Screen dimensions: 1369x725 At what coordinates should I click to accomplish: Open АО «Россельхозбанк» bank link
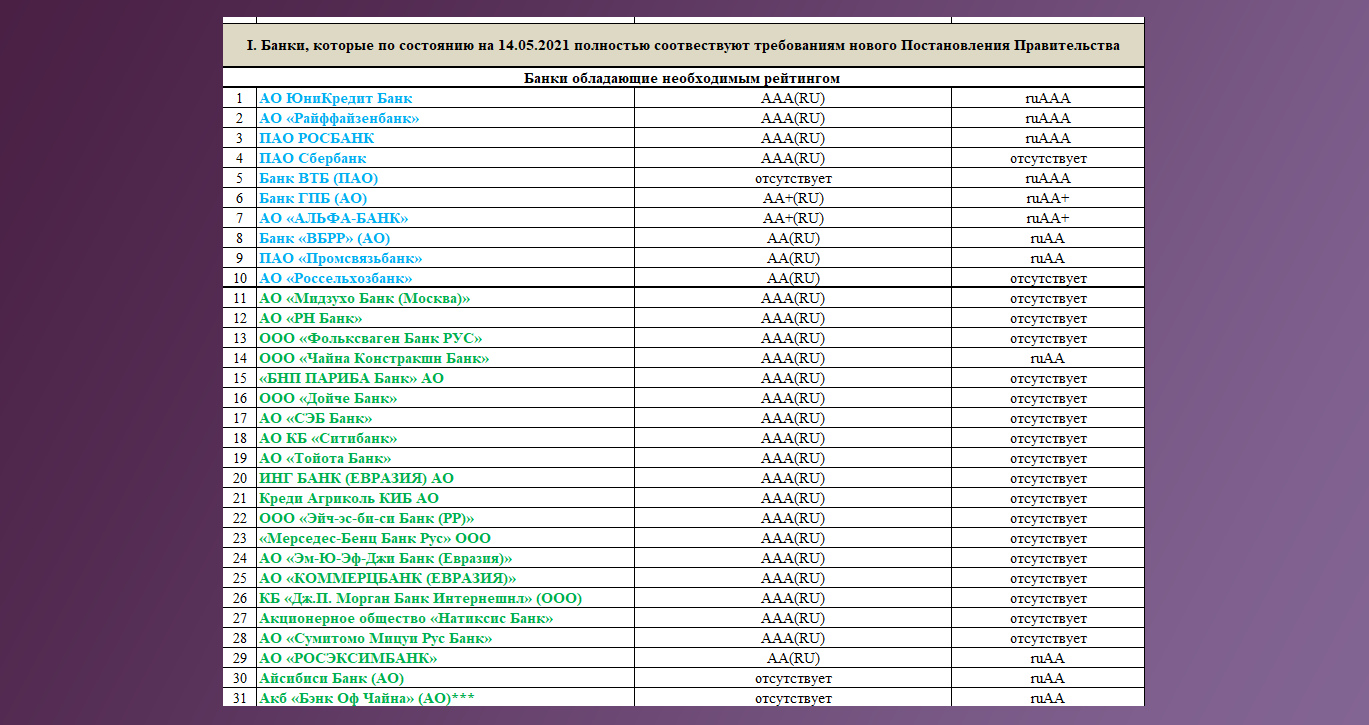coord(335,278)
